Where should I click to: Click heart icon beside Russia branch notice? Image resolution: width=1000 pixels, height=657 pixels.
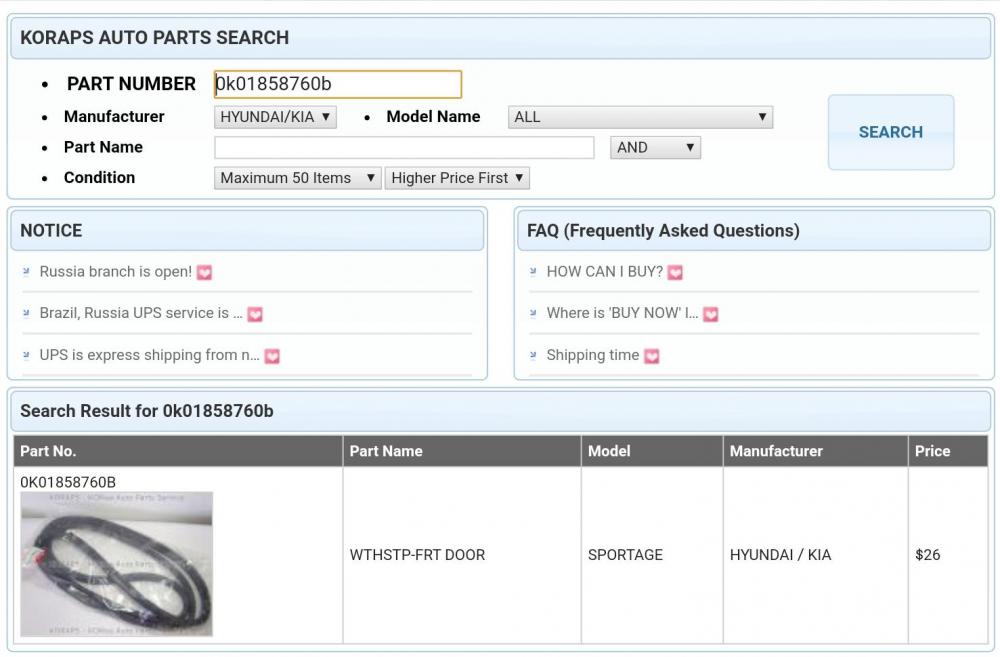pos(204,272)
